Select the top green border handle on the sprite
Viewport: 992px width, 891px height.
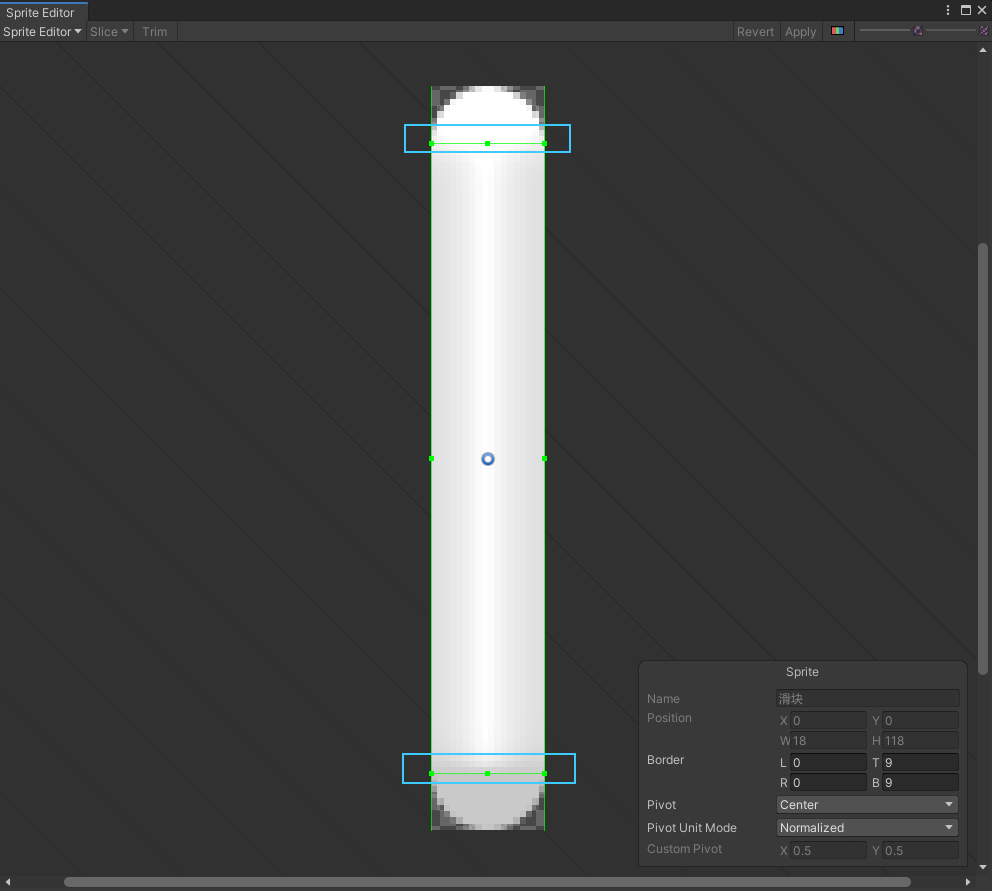click(x=487, y=143)
